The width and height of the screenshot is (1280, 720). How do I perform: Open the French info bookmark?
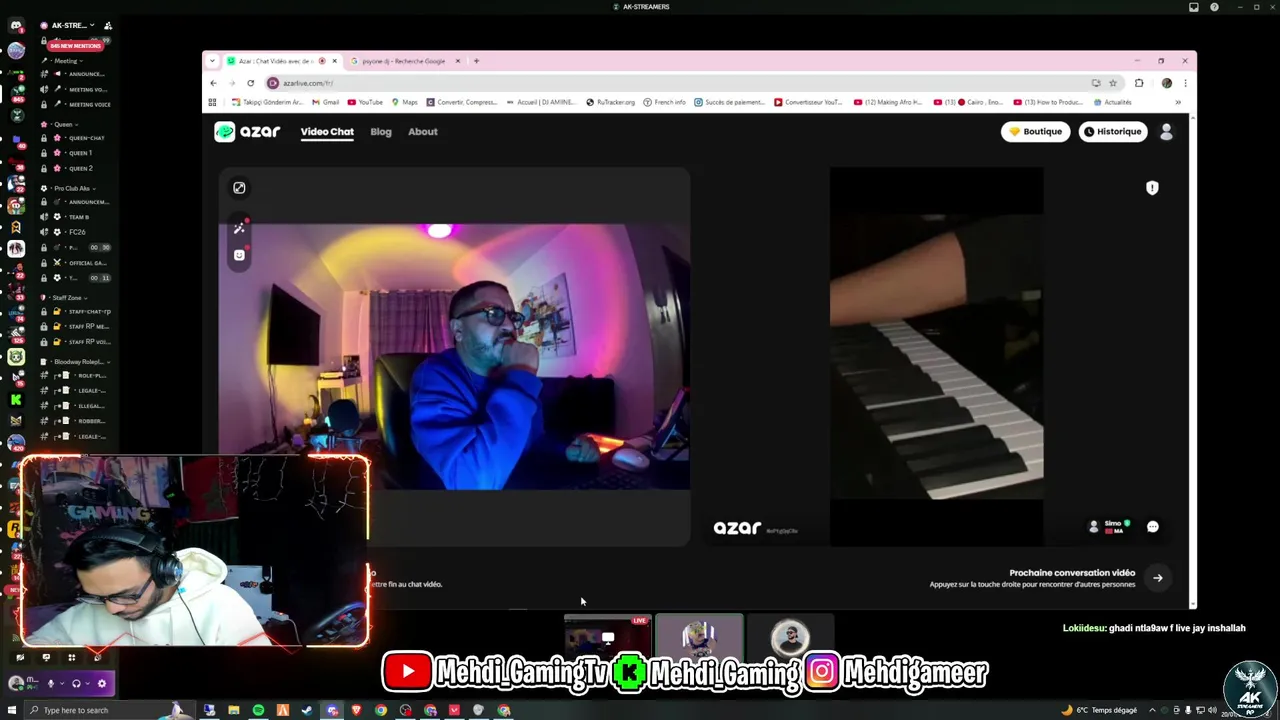pyautogui.click(x=665, y=102)
